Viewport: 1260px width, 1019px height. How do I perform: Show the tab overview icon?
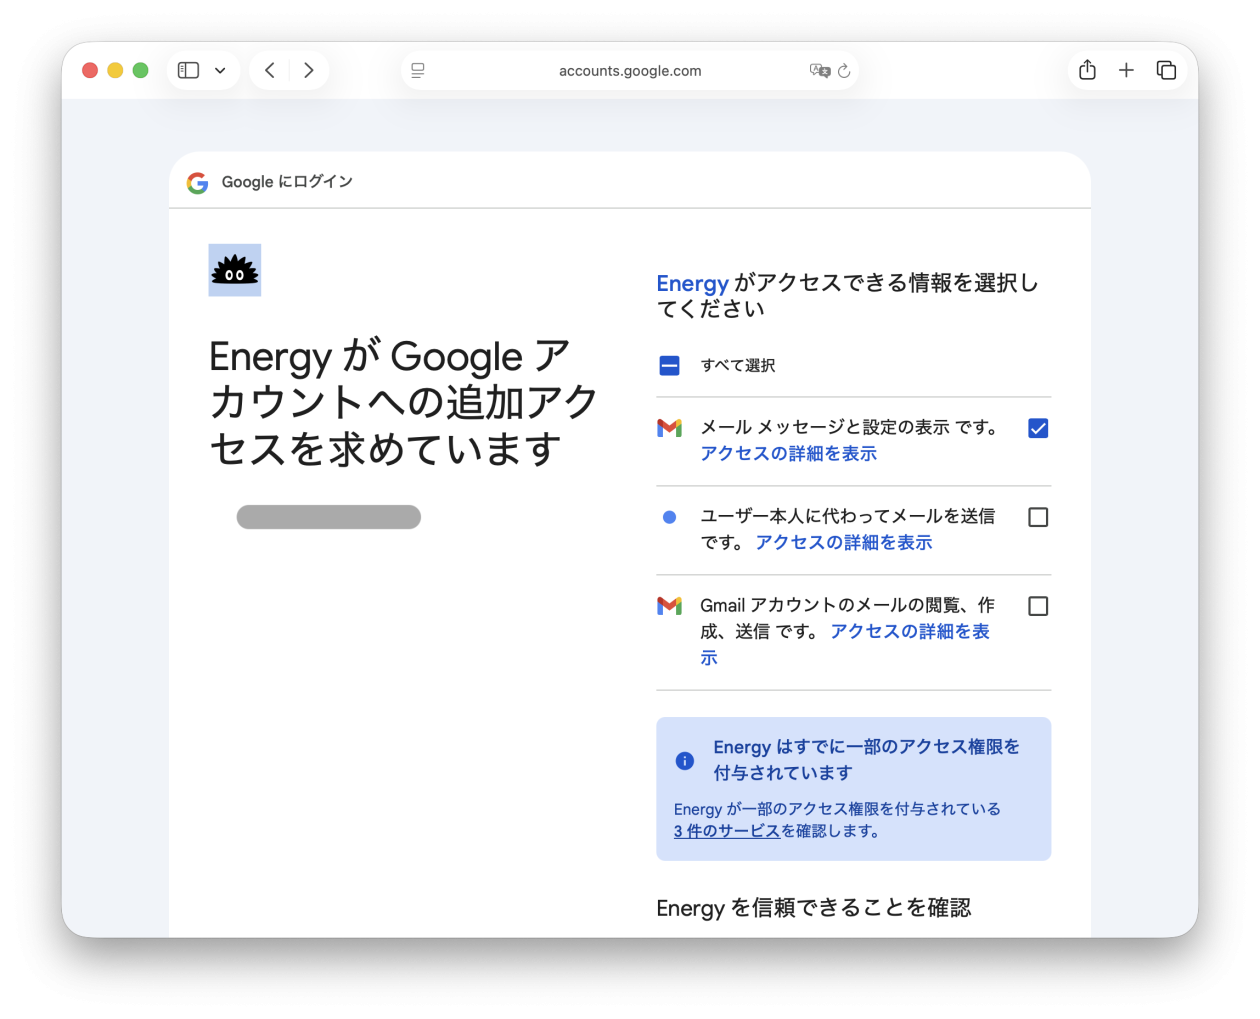[x=1166, y=70]
